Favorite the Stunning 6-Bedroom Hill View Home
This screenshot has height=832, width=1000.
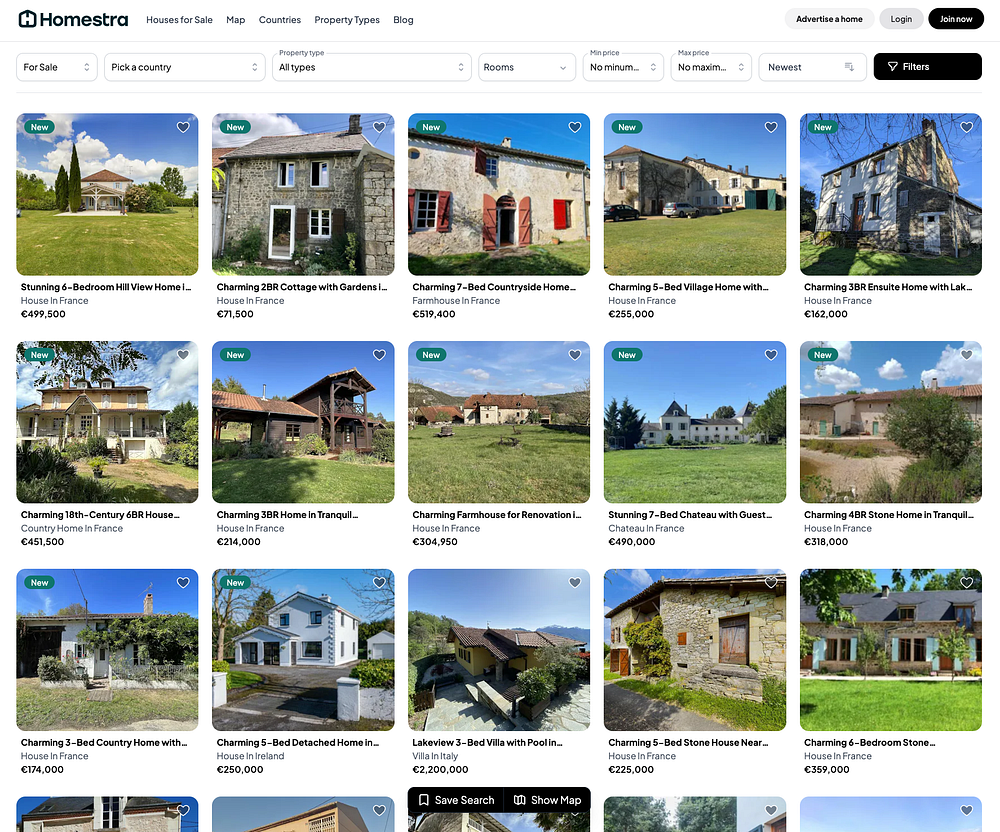coord(183,127)
